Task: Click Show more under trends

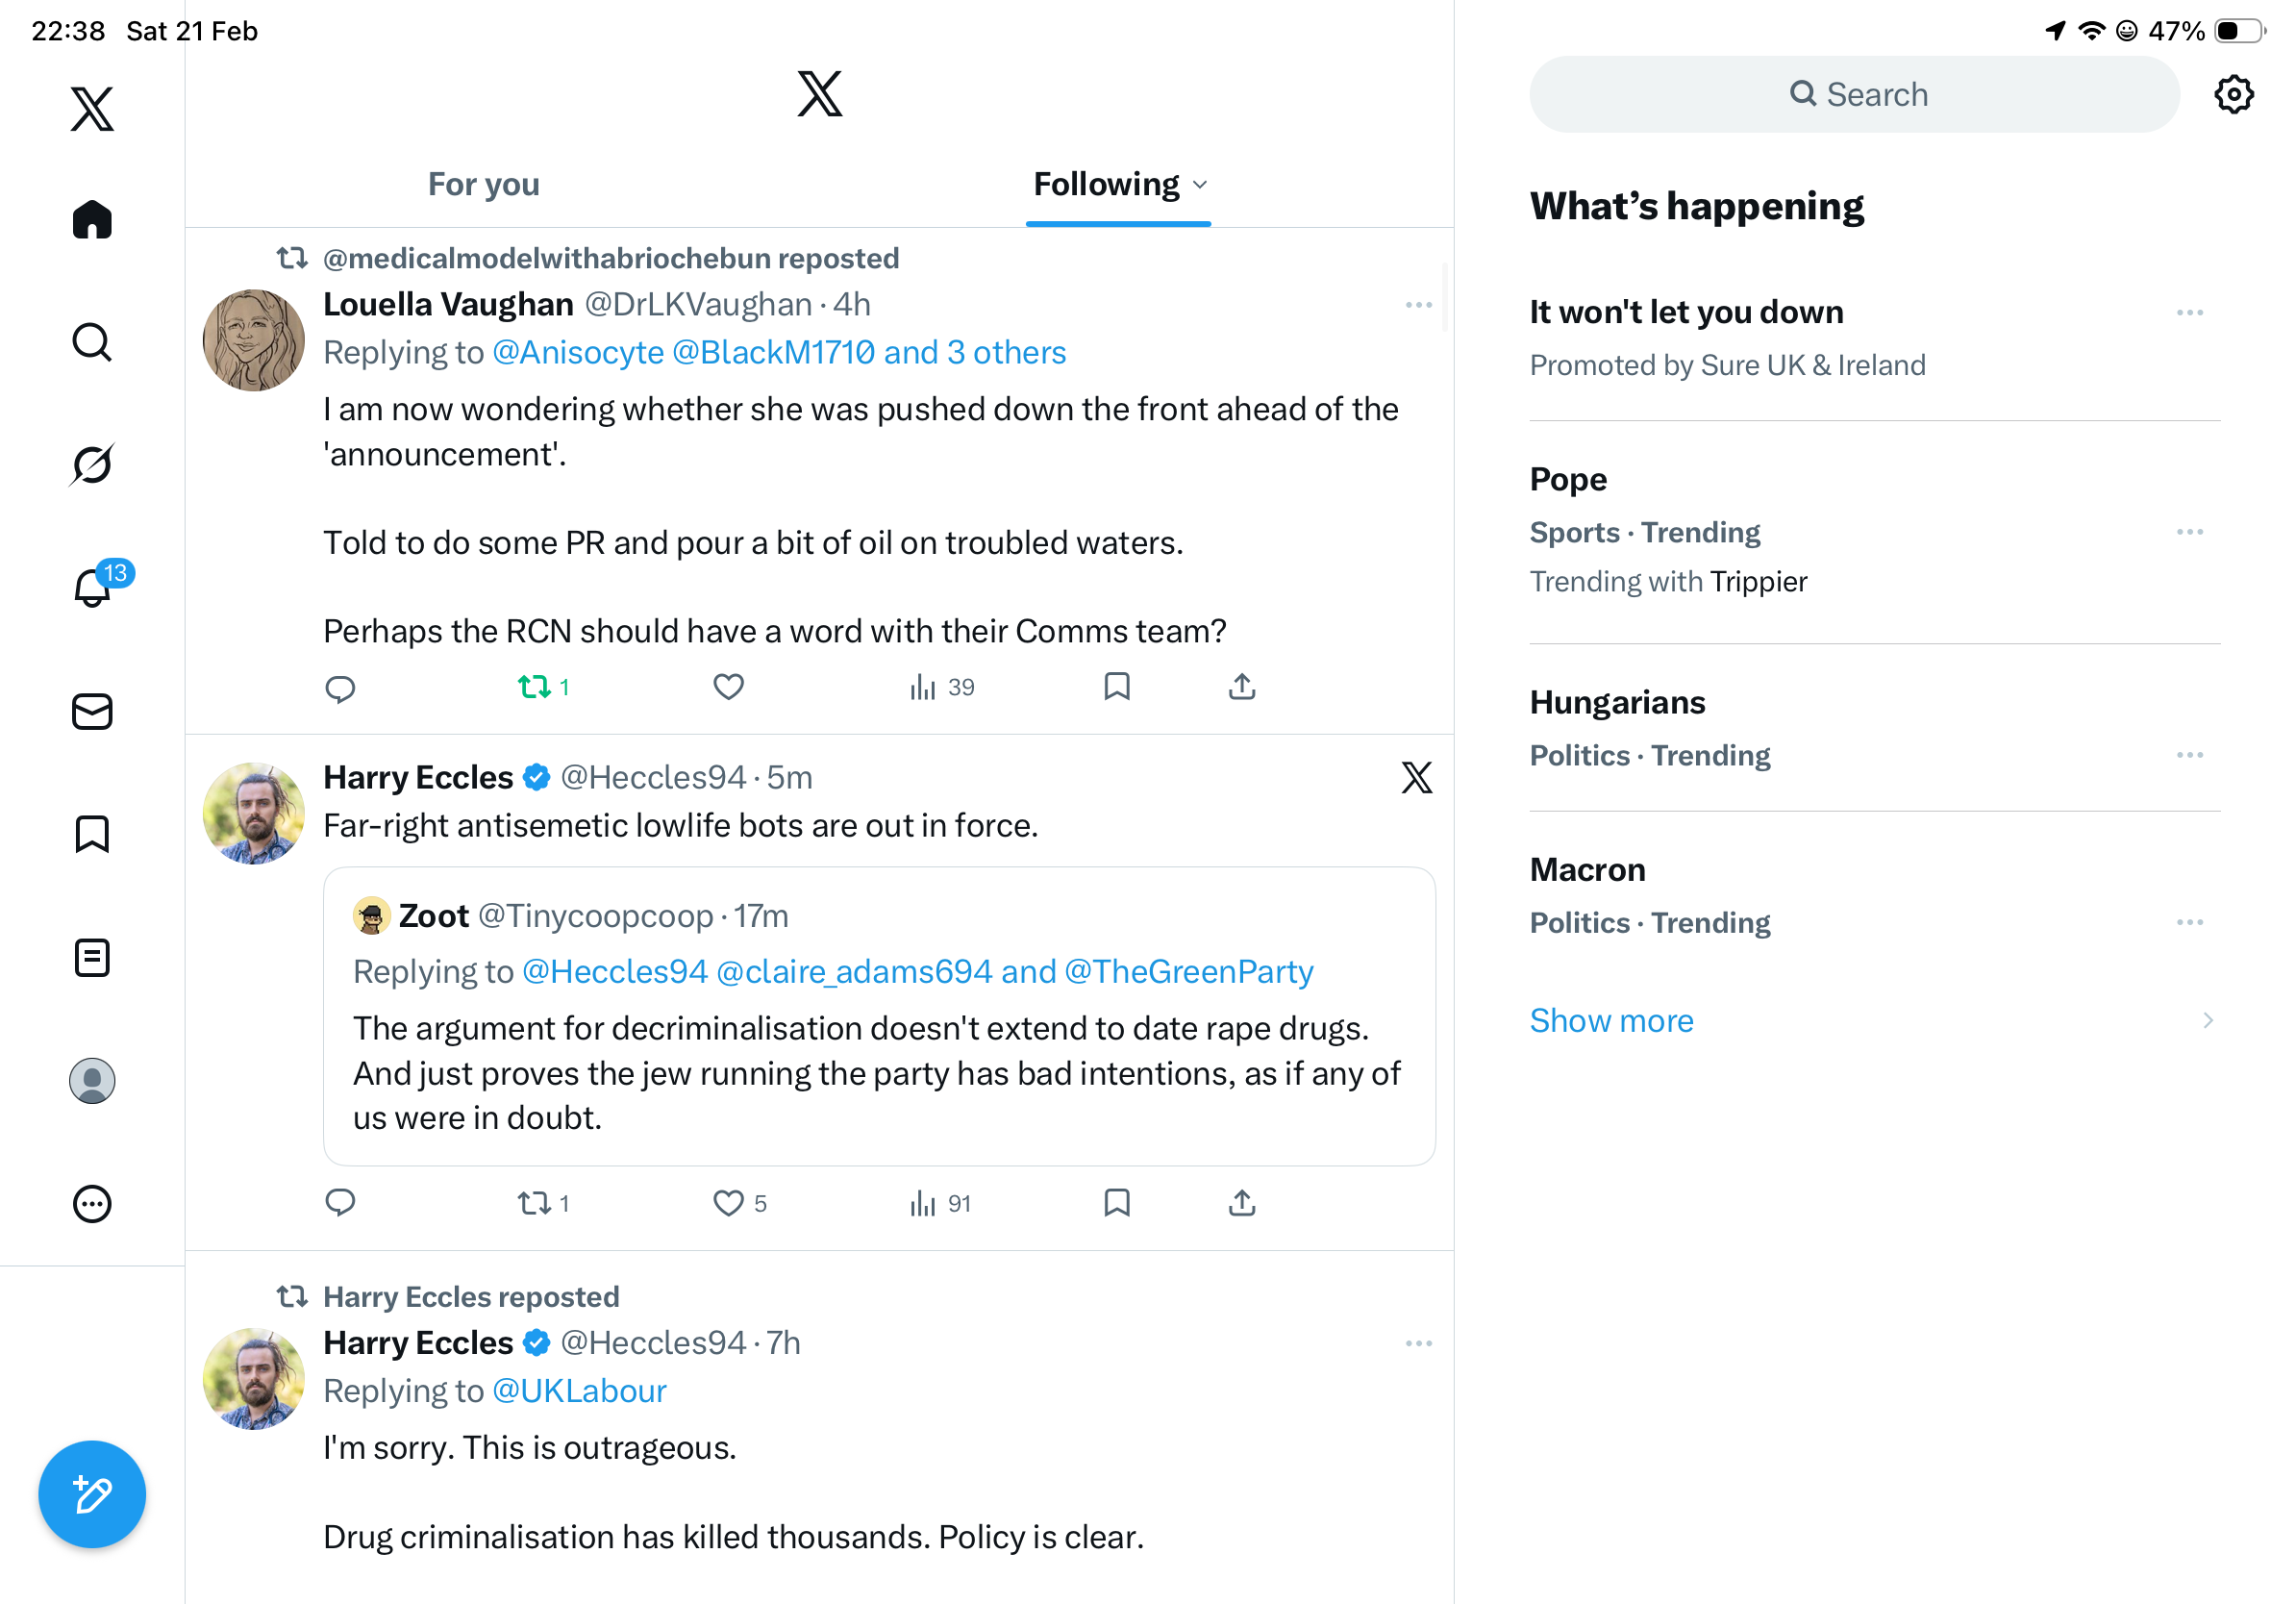Action: (1611, 1020)
